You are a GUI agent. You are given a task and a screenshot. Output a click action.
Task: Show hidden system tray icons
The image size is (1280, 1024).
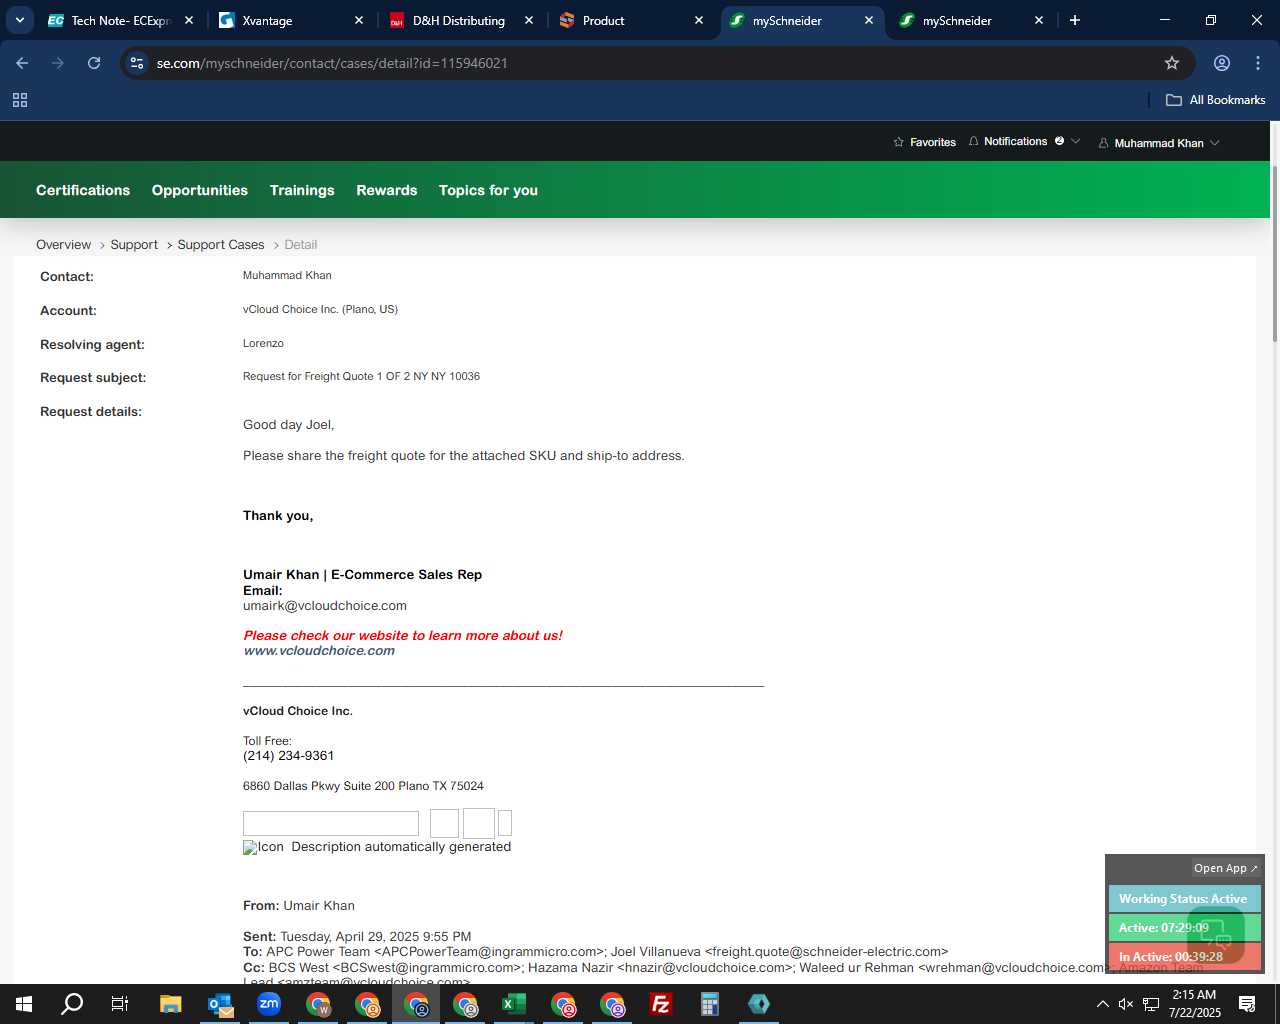click(x=1102, y=1004)
